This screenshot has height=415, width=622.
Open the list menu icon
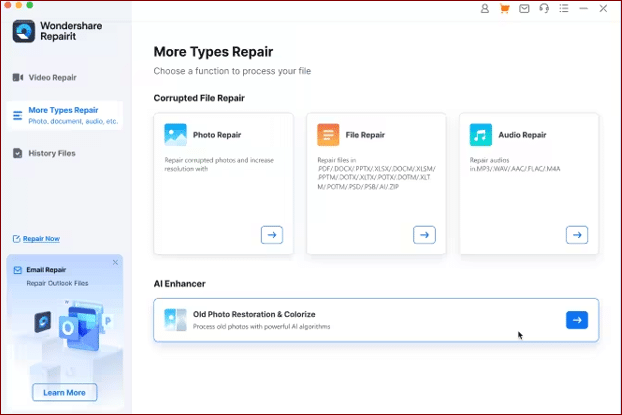point(564,8)
